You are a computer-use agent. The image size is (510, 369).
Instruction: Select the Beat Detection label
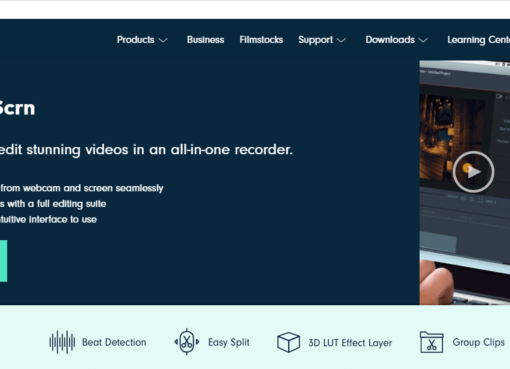click(114, 342)
